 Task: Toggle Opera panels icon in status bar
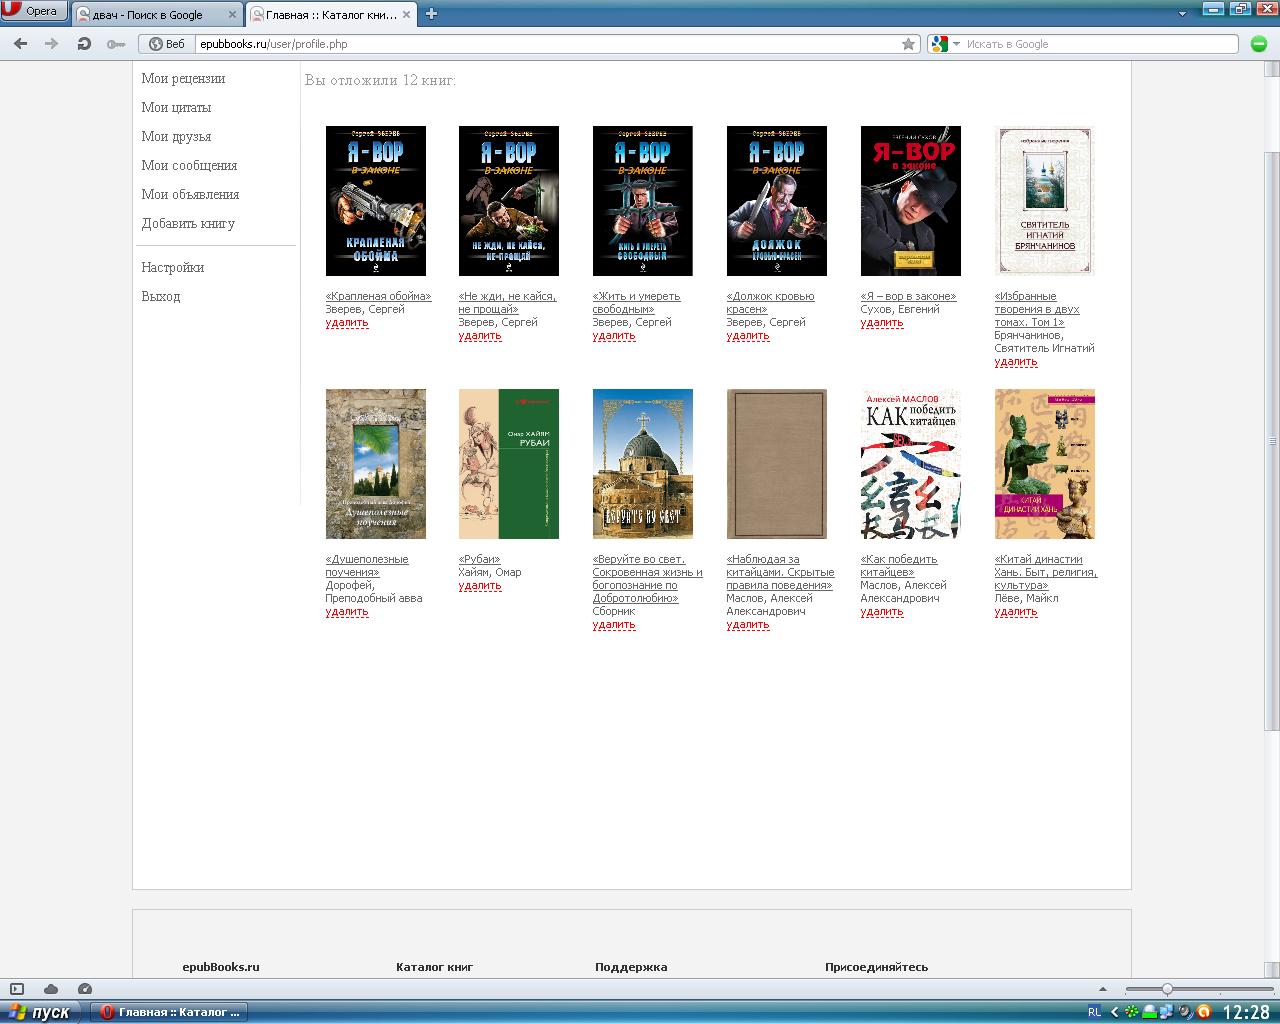click(x=17, y=989)
